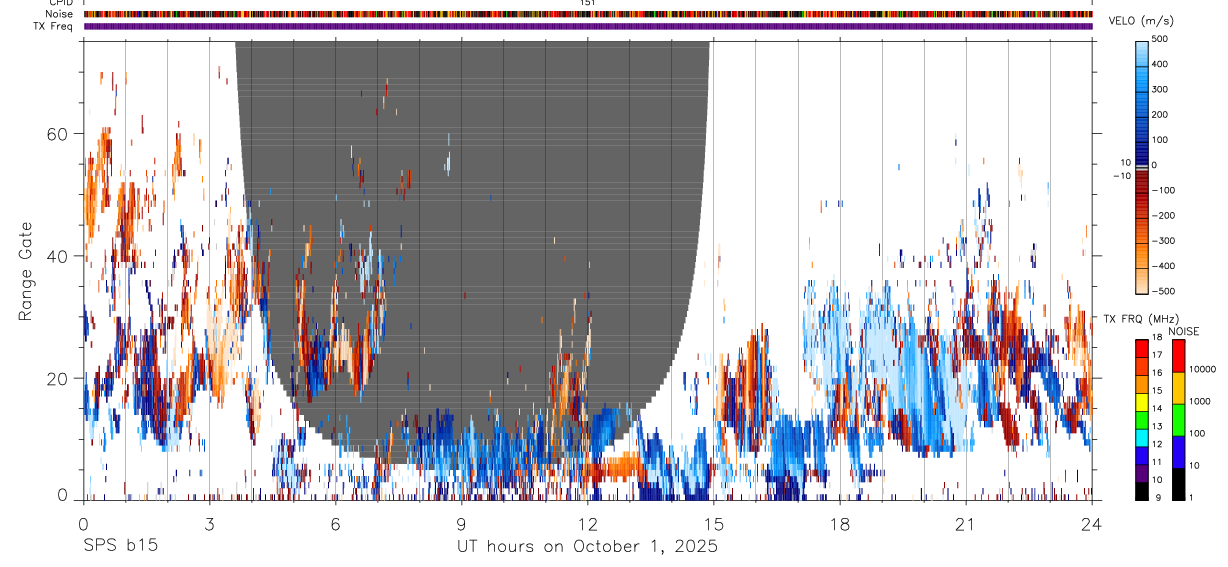Click the purple TX Freq strip above the plot
The height and width of the screenshot is (567, 1228).
point(588,26)
